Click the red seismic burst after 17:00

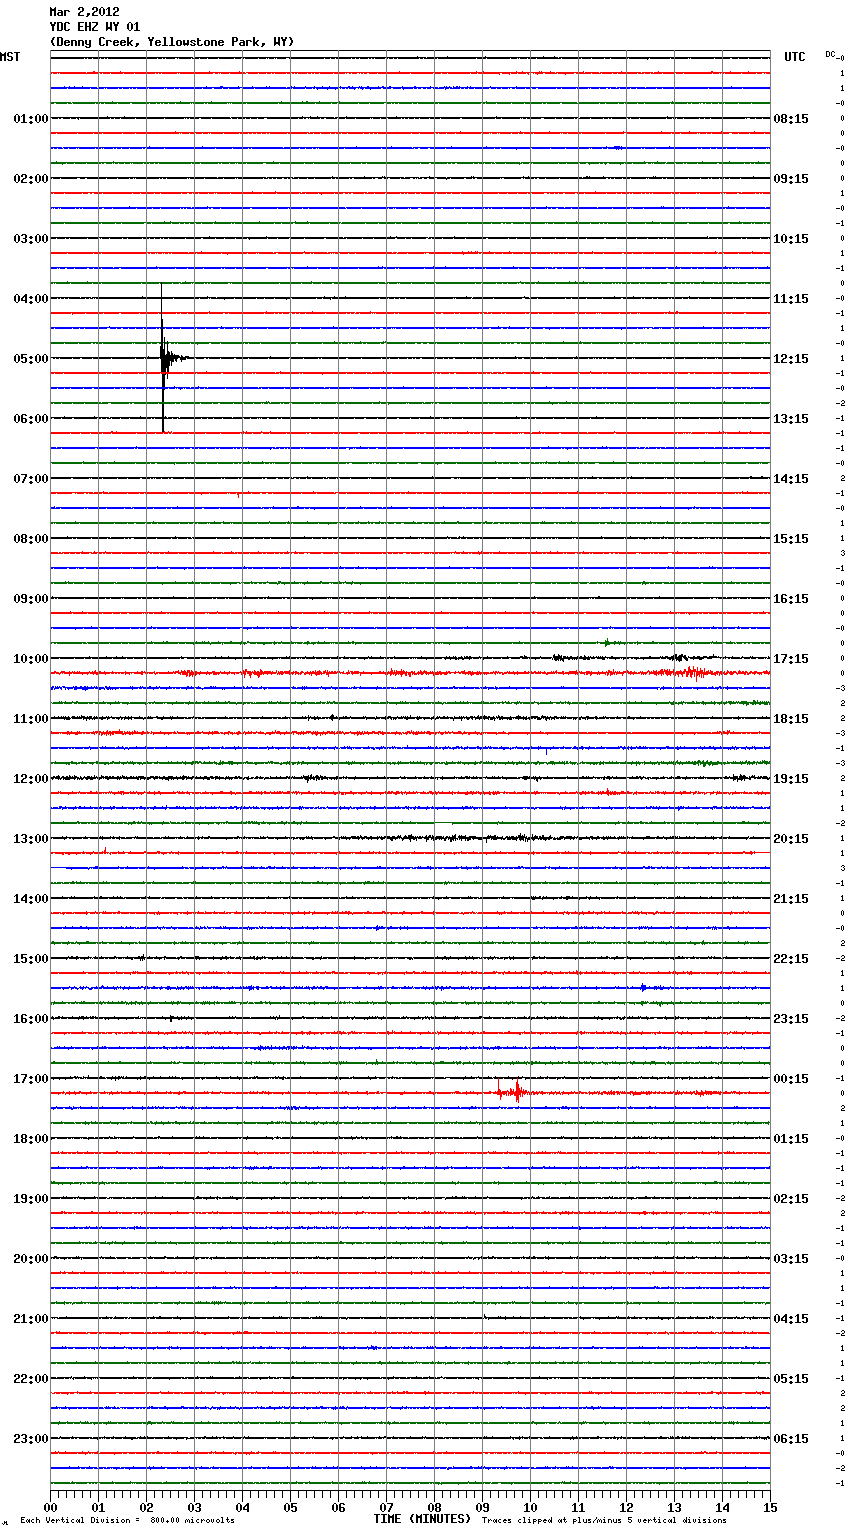(513, 1092)
